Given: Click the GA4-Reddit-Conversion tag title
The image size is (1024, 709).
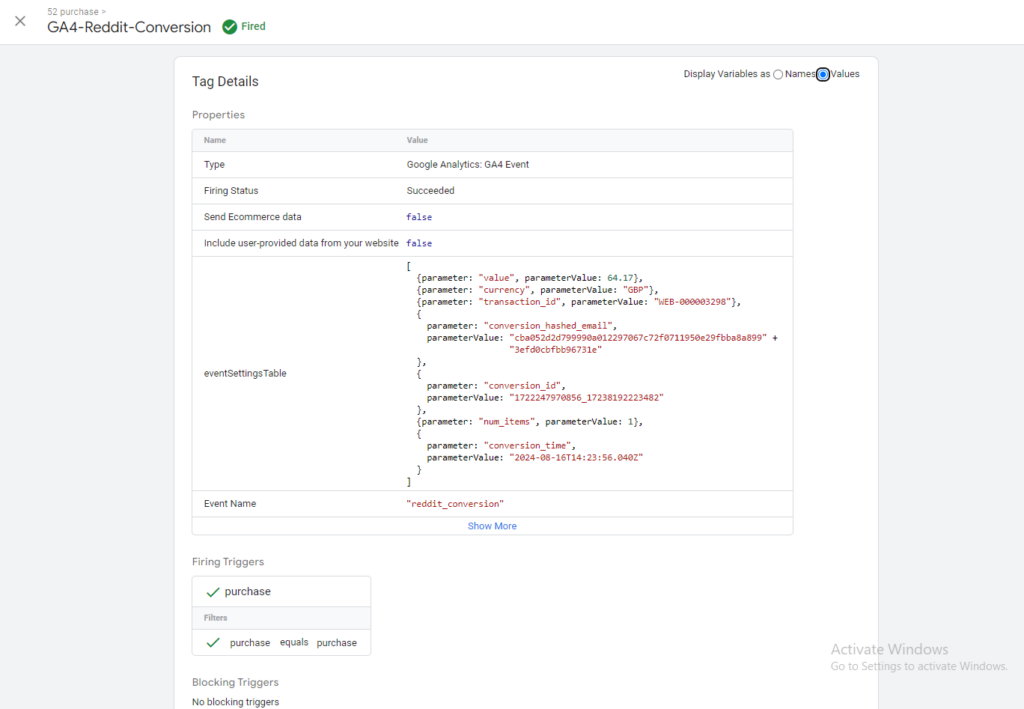Looking at the screenshot, I should (x=129, y=28).
